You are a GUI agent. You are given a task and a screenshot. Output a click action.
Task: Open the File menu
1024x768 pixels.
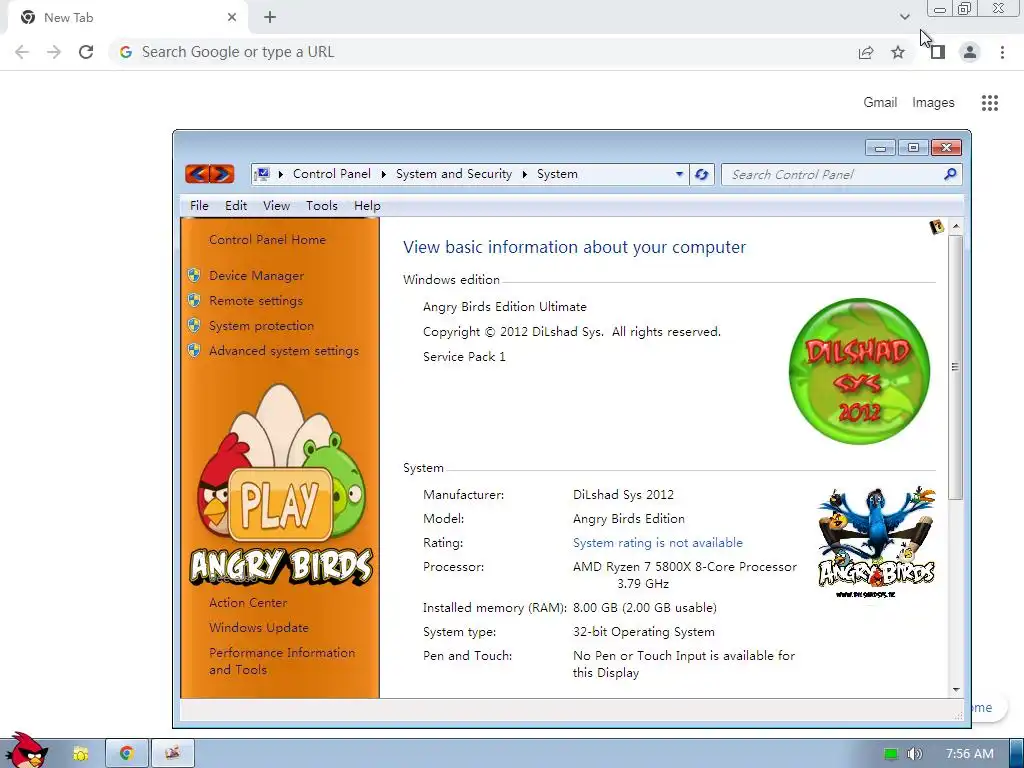click(x=199, y=206)
